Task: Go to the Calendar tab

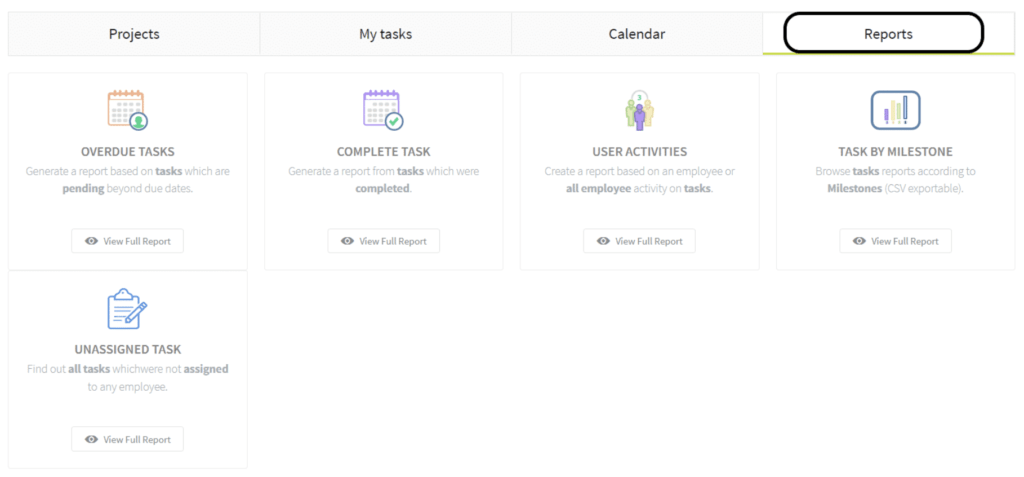Action: coord(637,34)
